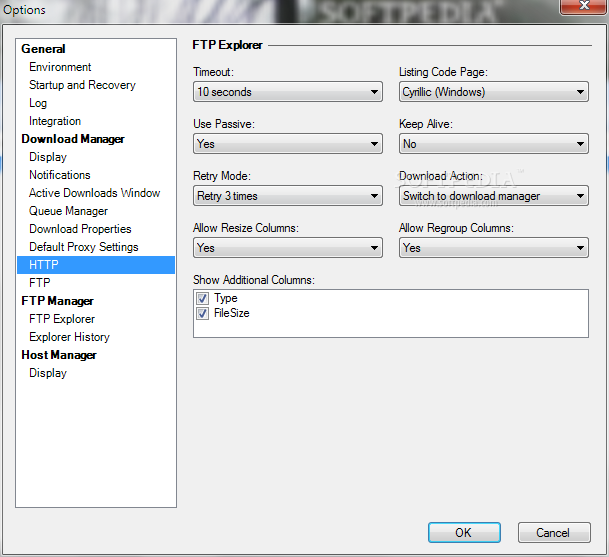
Task: Select Active Downloads Window option
Action: point(94,193)
